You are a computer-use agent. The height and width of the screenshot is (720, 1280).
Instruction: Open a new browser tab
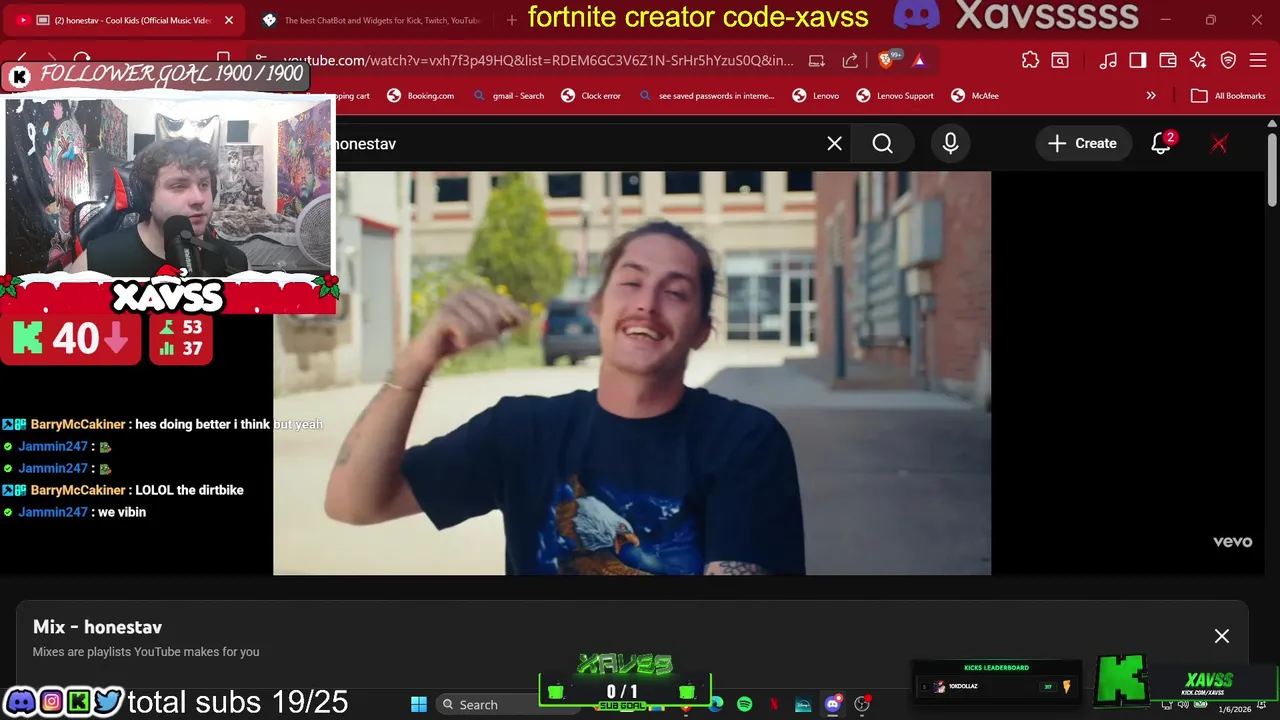512,20
